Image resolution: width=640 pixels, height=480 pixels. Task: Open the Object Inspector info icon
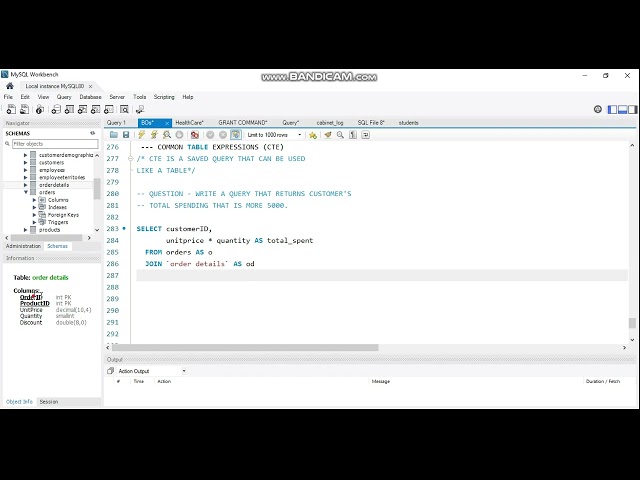[x=40, y=109]
